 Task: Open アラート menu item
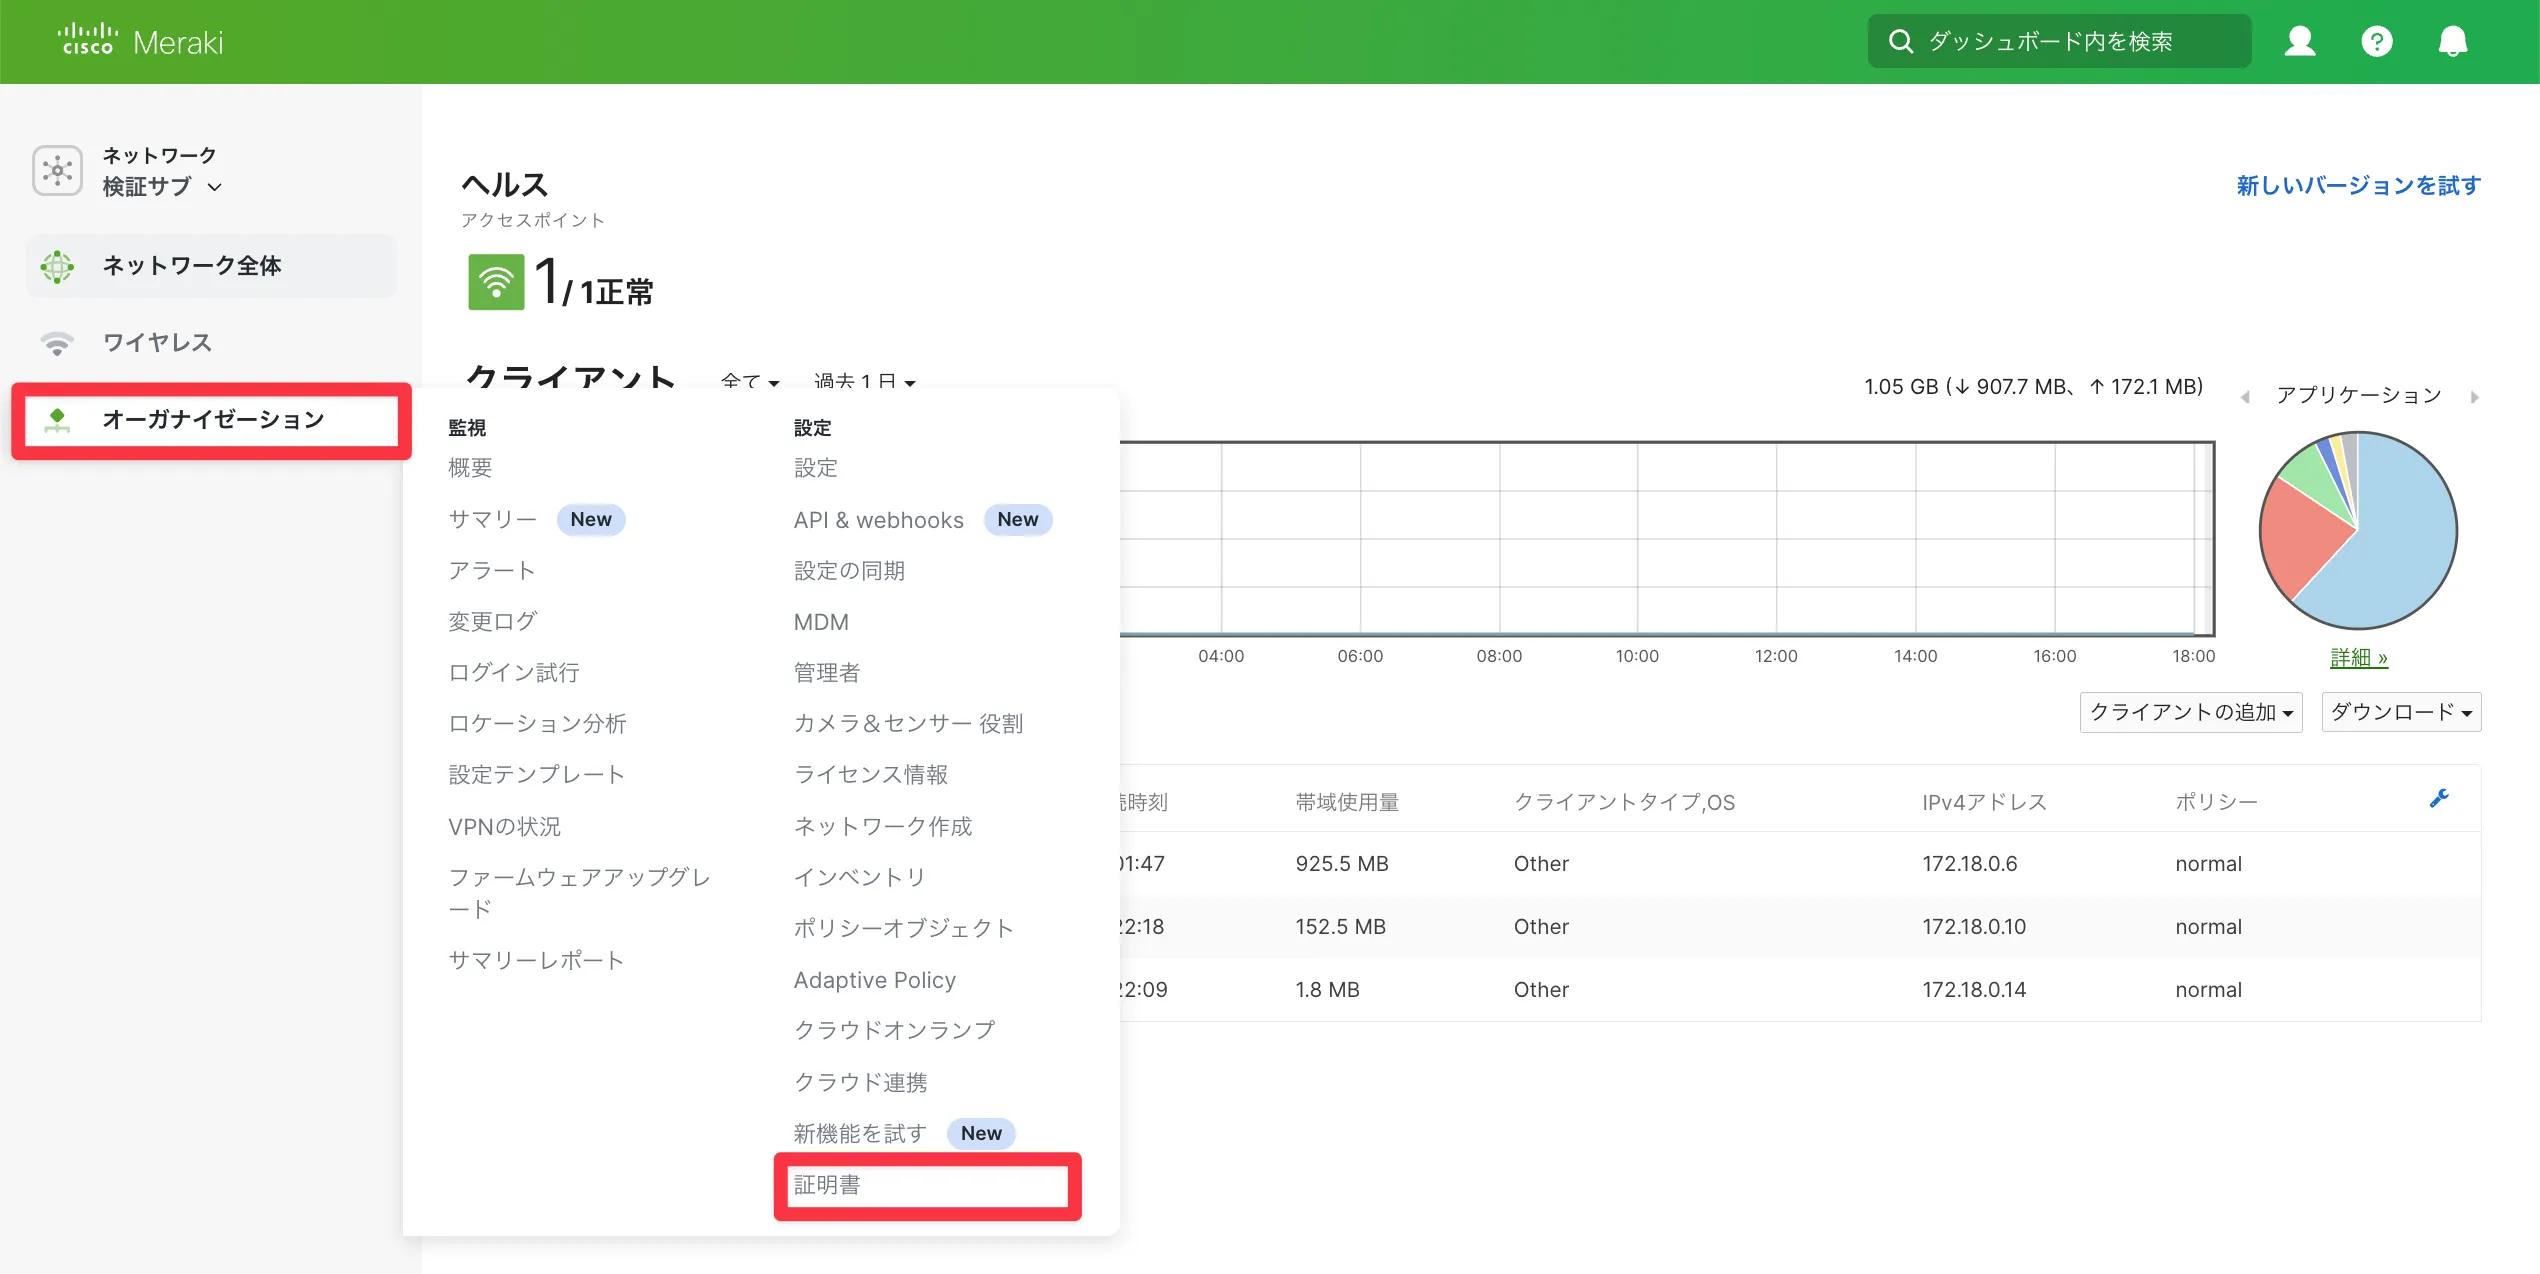tap(492, 570)
